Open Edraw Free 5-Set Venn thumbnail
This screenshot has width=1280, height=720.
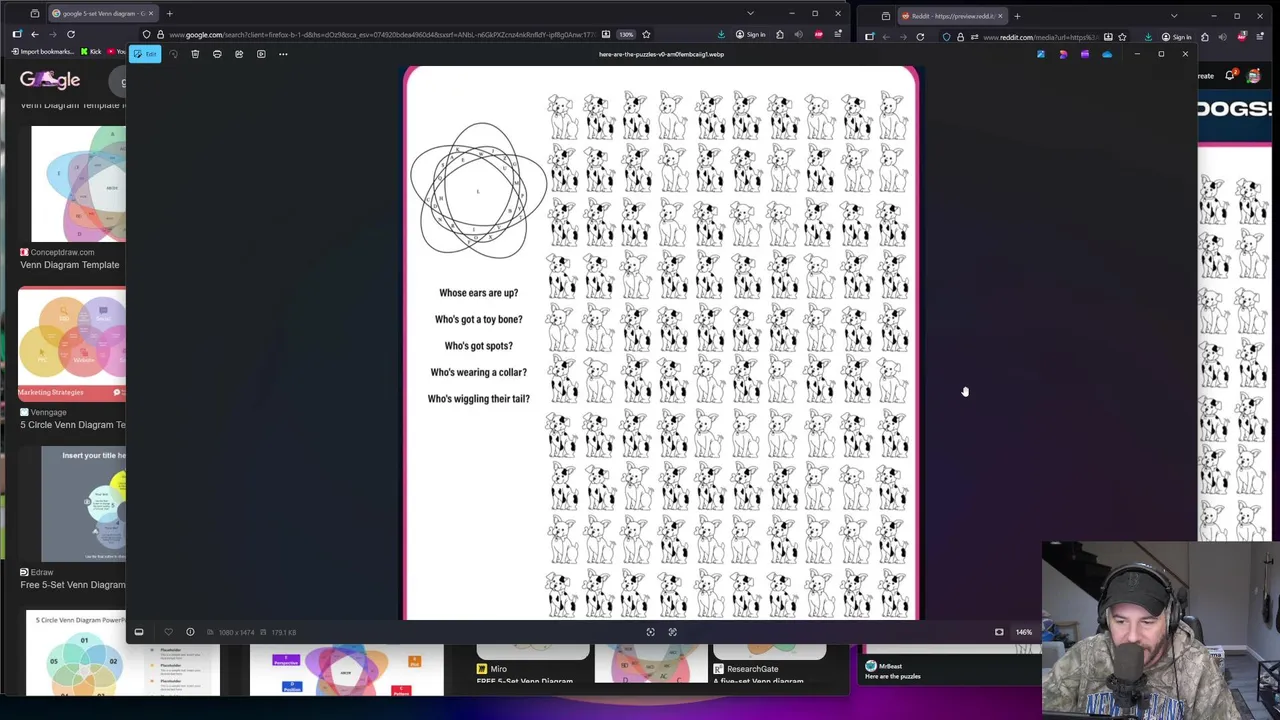coord(83,503)
